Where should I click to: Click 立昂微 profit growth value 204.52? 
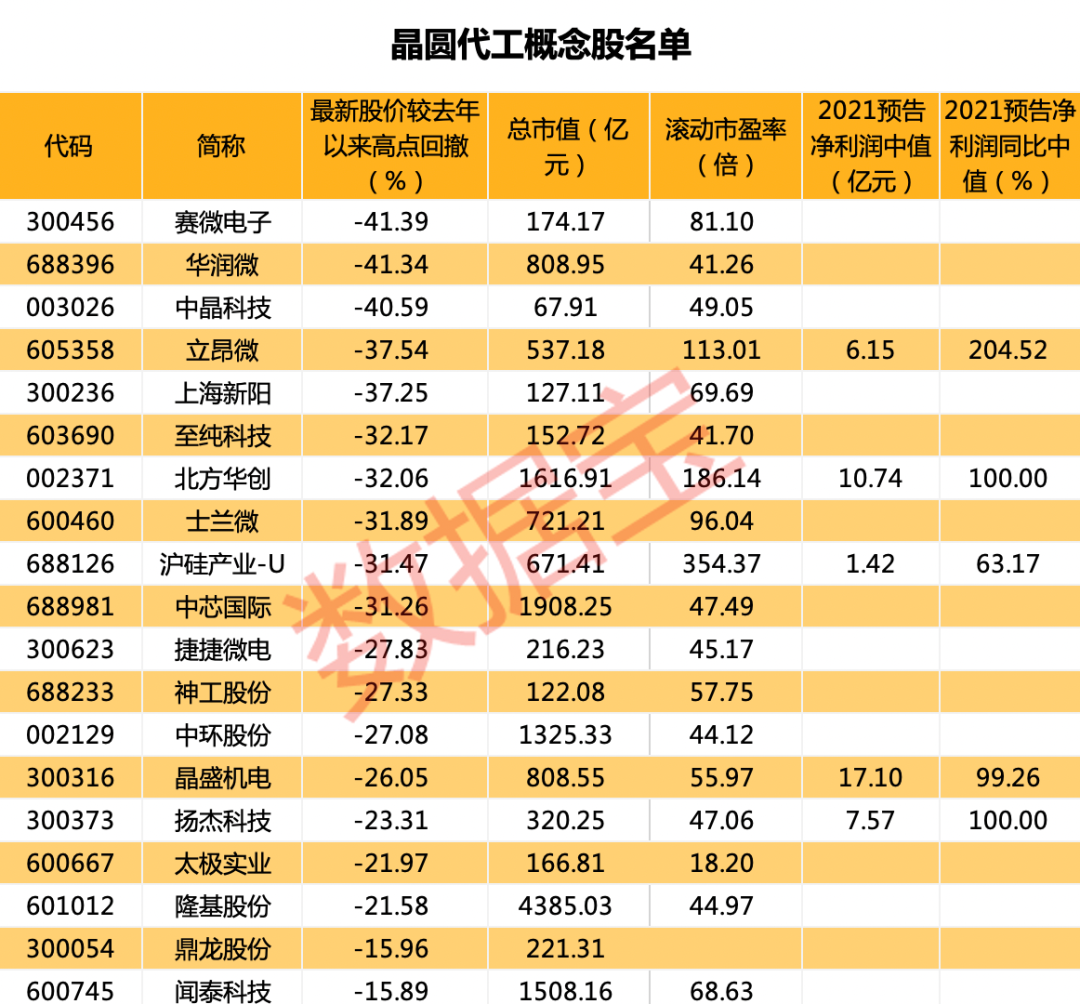1008,350
